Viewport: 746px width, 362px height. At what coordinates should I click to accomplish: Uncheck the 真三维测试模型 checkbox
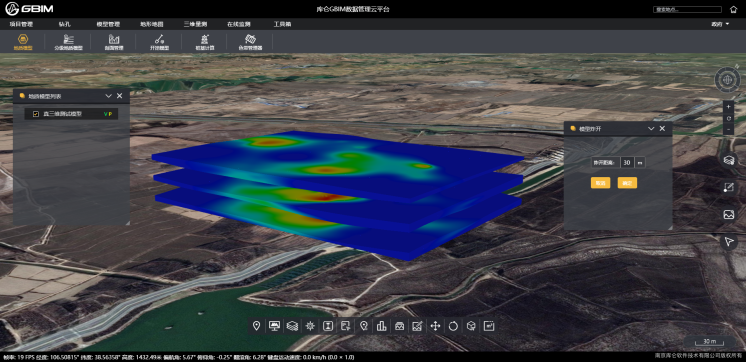pyautogui.click(x=36, y=114)
